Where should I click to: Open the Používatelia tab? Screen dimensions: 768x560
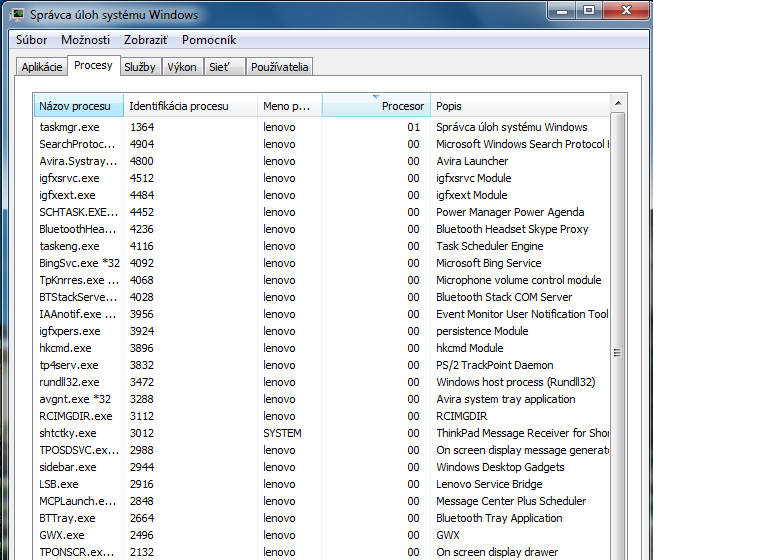(279, 67)
